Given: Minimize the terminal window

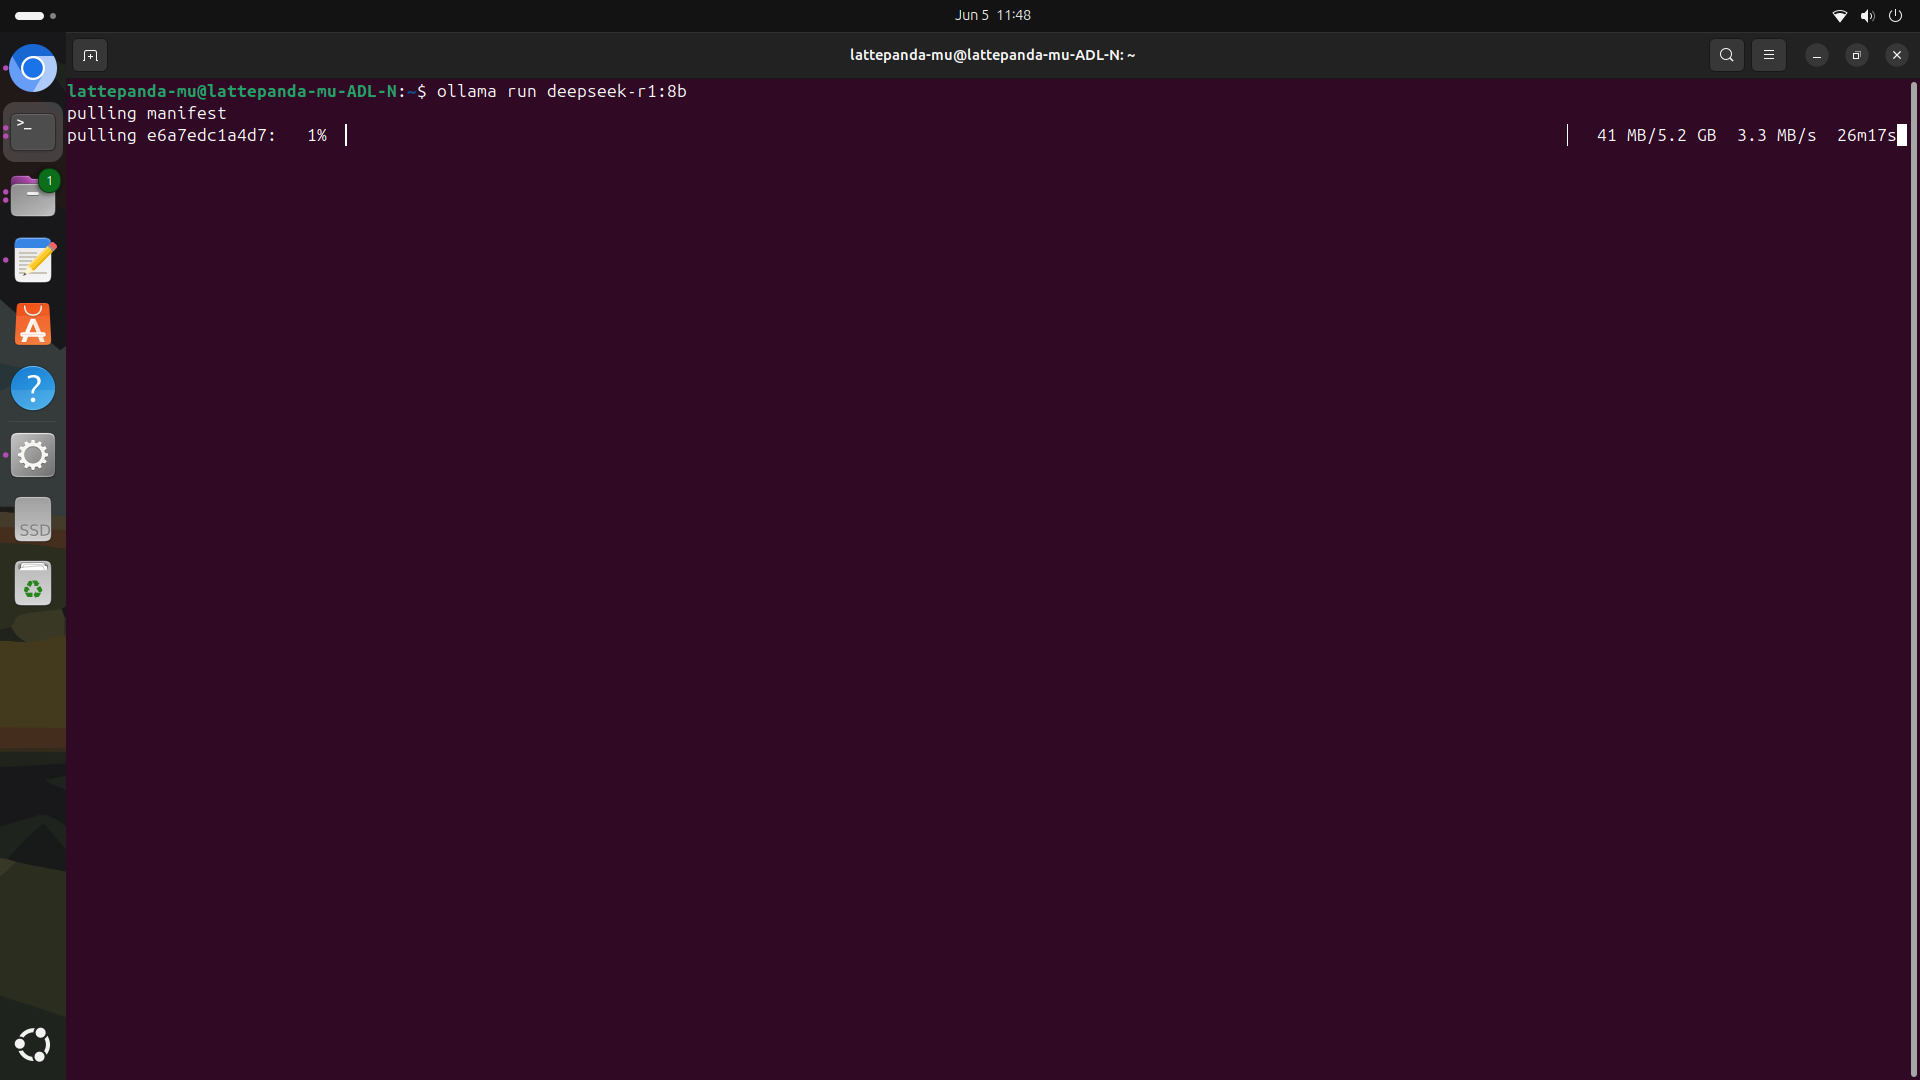Looking at the screenshot, I should (1816, 55).
